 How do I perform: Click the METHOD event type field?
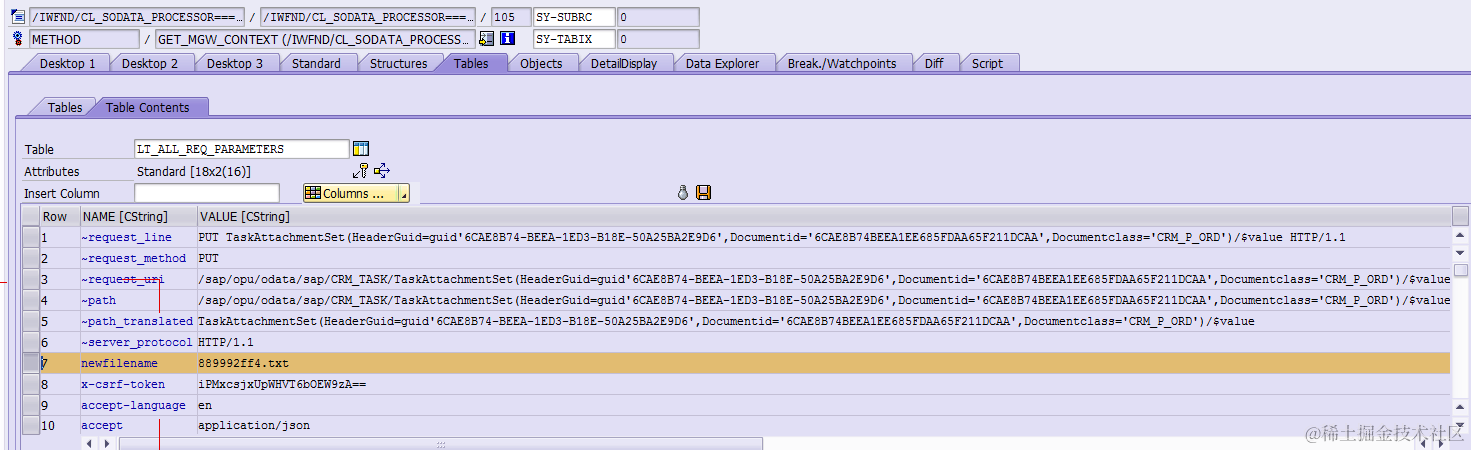84,39
